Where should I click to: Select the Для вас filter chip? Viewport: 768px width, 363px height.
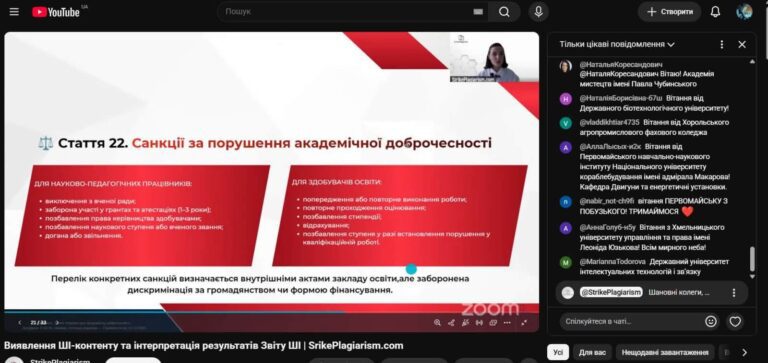592,352
